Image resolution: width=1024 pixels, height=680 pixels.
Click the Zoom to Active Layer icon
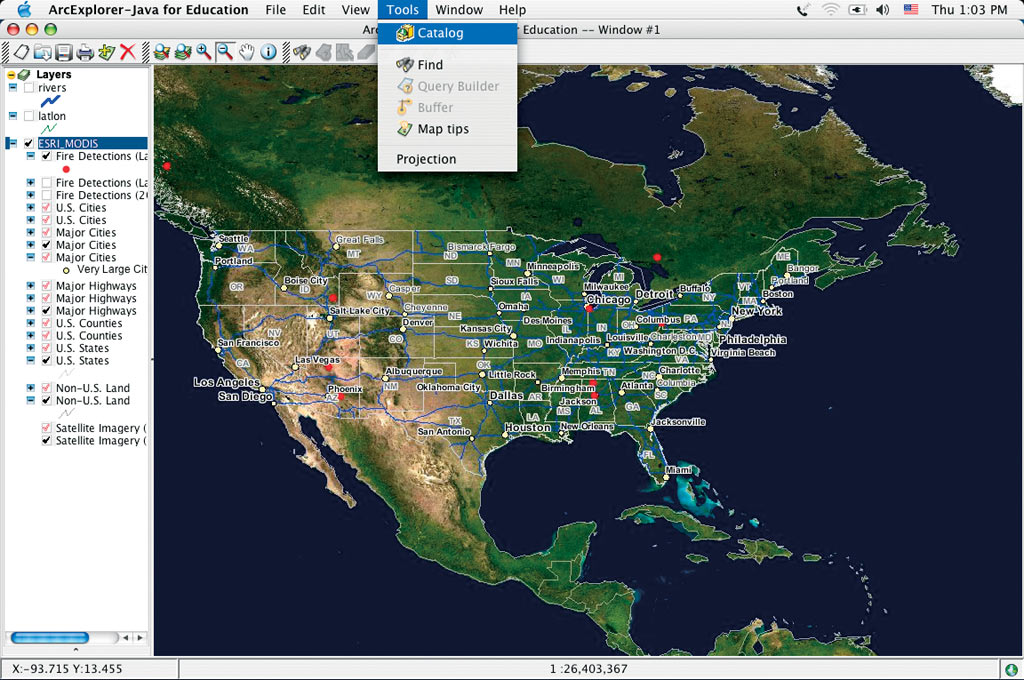point(184,52)
